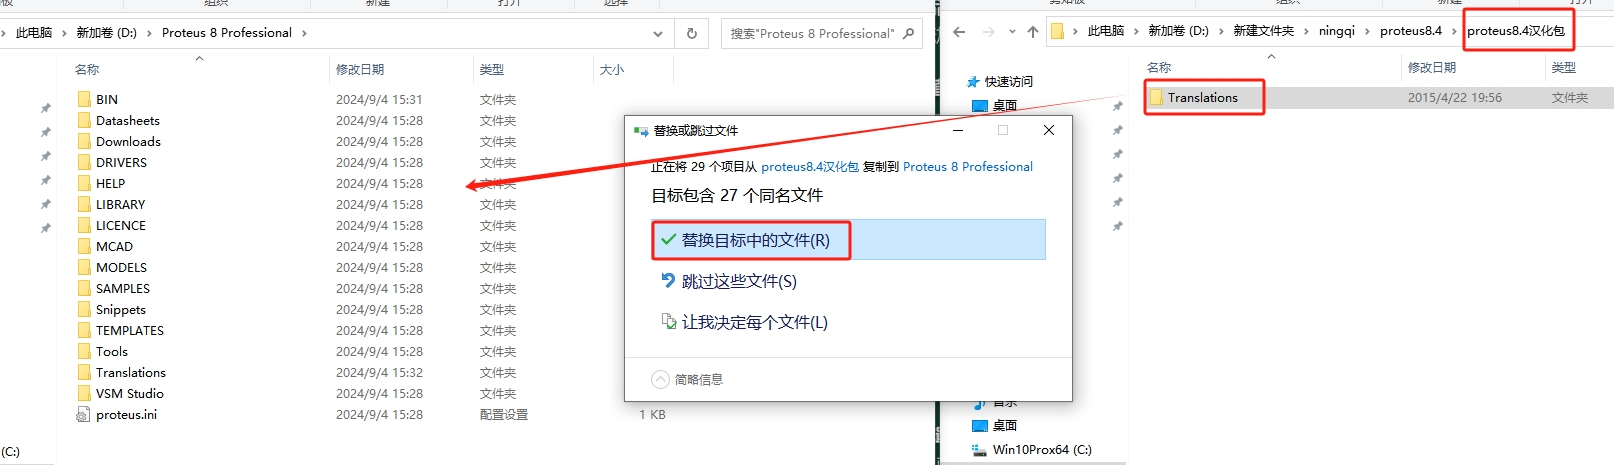Screen dimensions: 1614x465
Task: Click 此电脑 in left breadcrumb
Action: [x=34, y=33]
